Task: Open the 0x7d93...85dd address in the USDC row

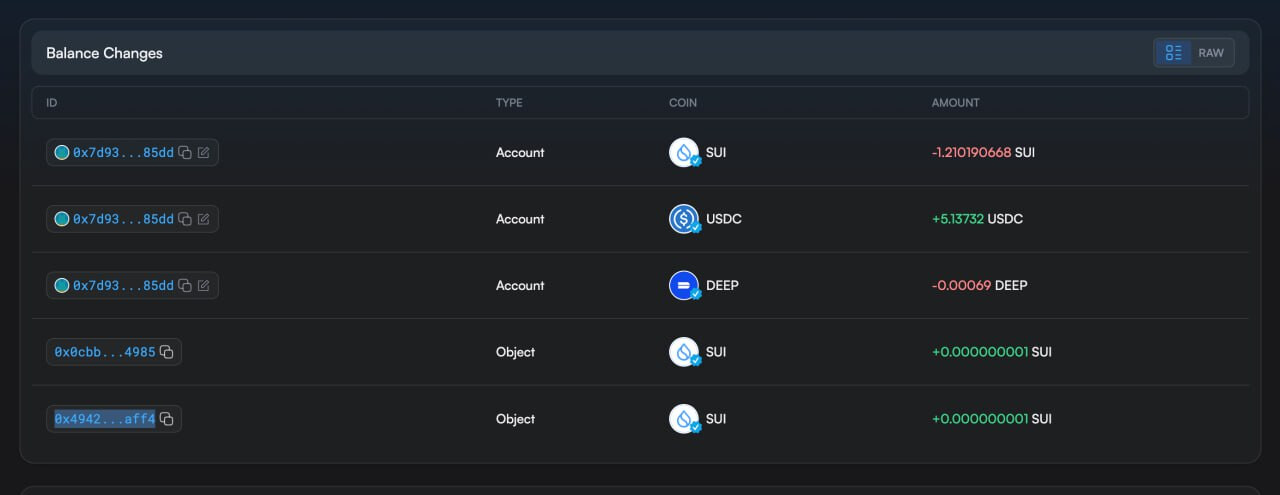Action: (x=123, y=219)
